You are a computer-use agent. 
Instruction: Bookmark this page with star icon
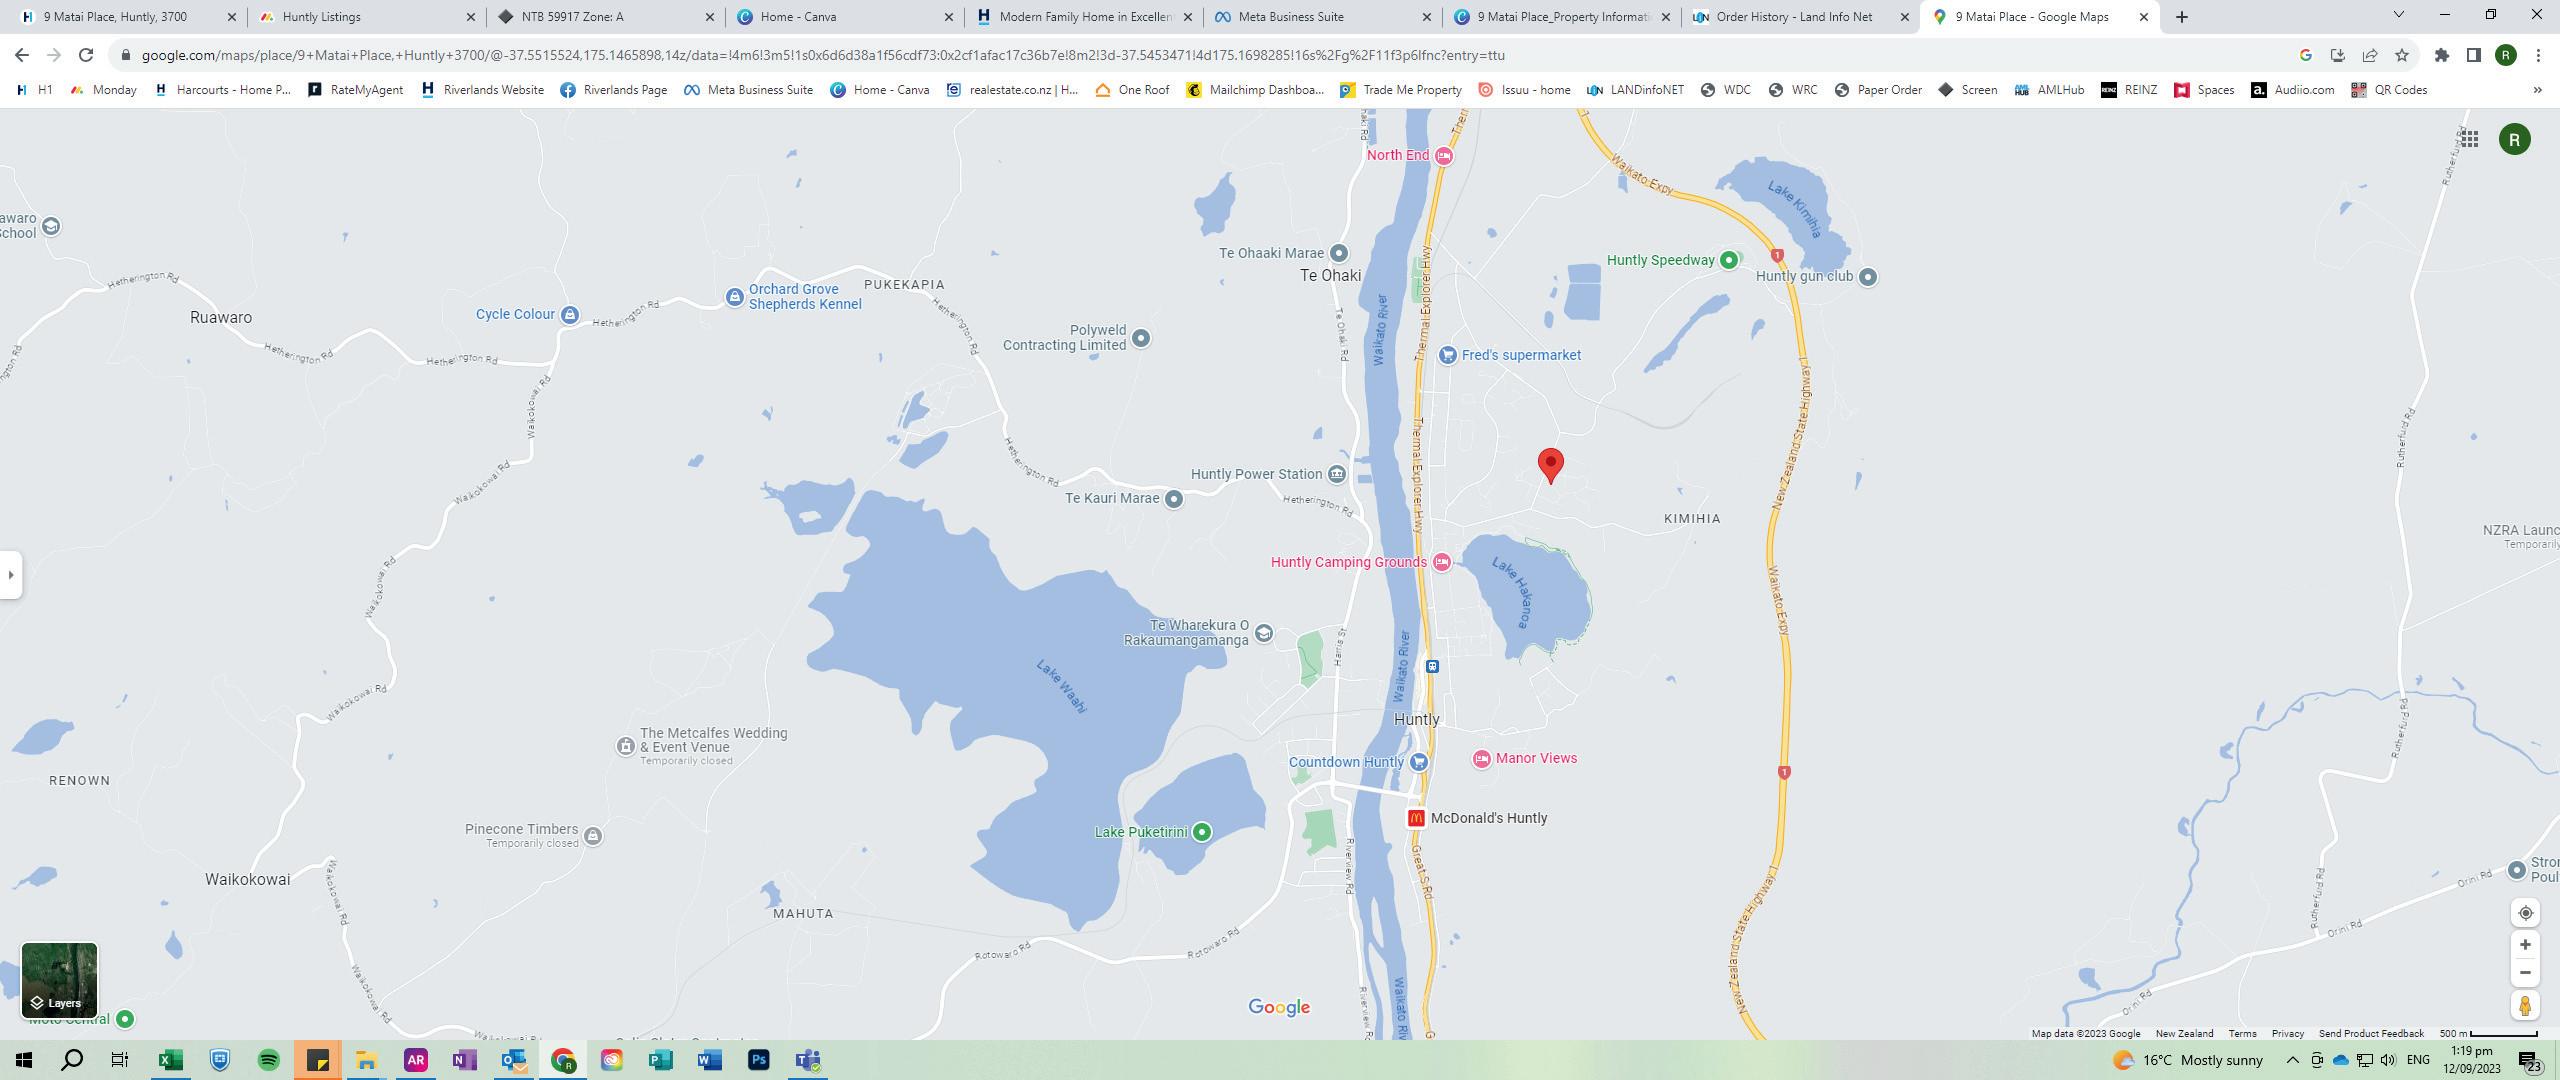2401,55
